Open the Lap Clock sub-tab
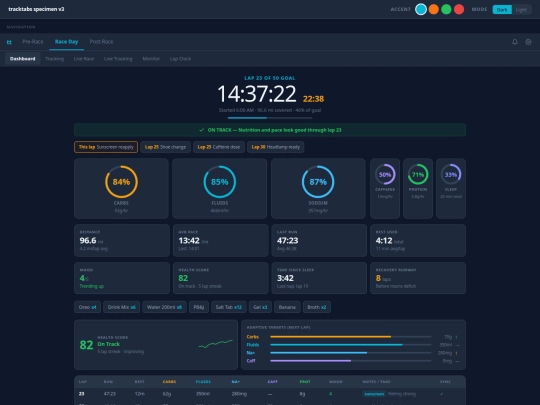The image size is (540, 405). pos(180,59)
